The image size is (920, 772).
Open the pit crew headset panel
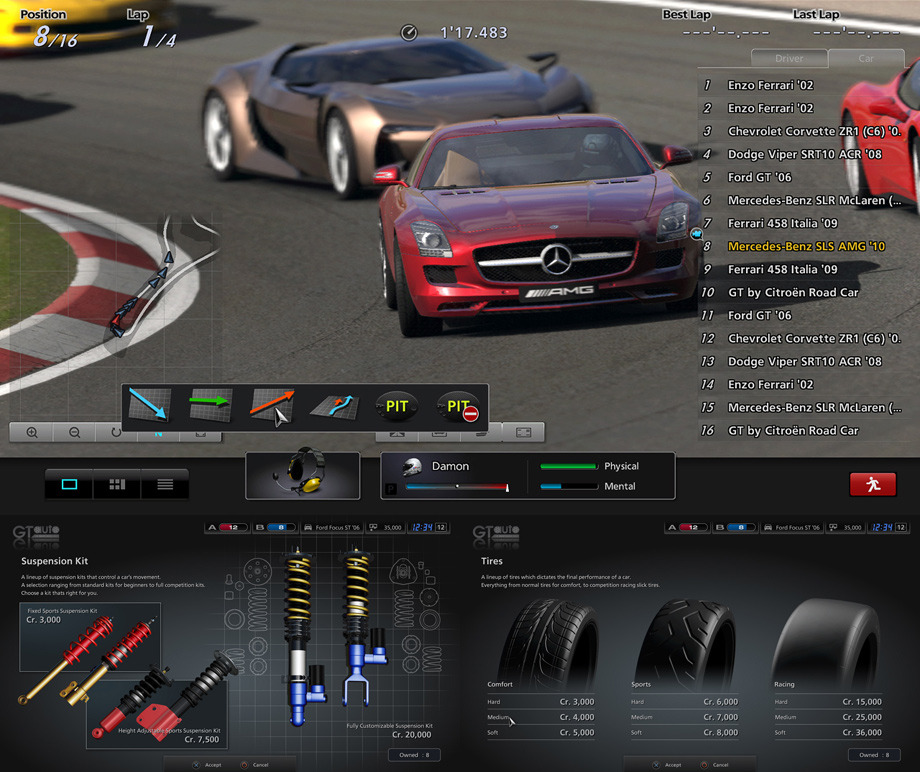pos(303,475)
